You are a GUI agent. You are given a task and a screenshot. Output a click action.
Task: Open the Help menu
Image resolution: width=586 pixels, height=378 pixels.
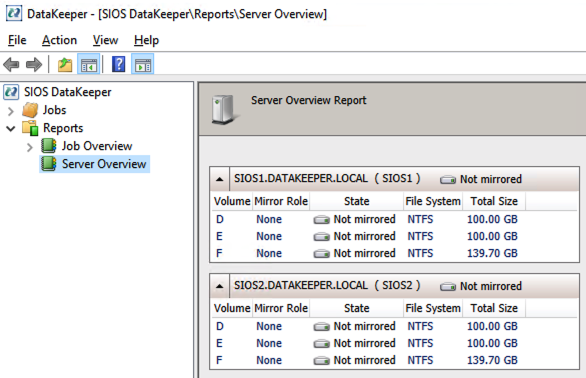[x=146, y=40]
